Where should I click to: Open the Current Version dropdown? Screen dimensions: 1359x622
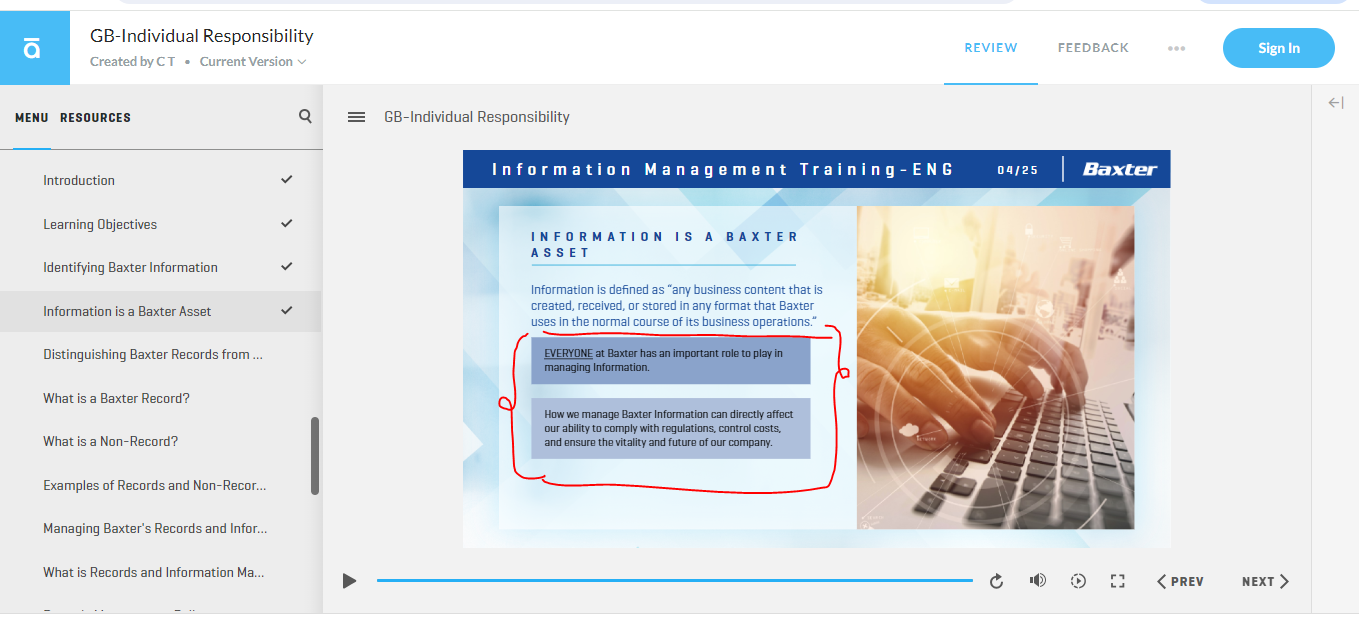click(x=253, y=61)
